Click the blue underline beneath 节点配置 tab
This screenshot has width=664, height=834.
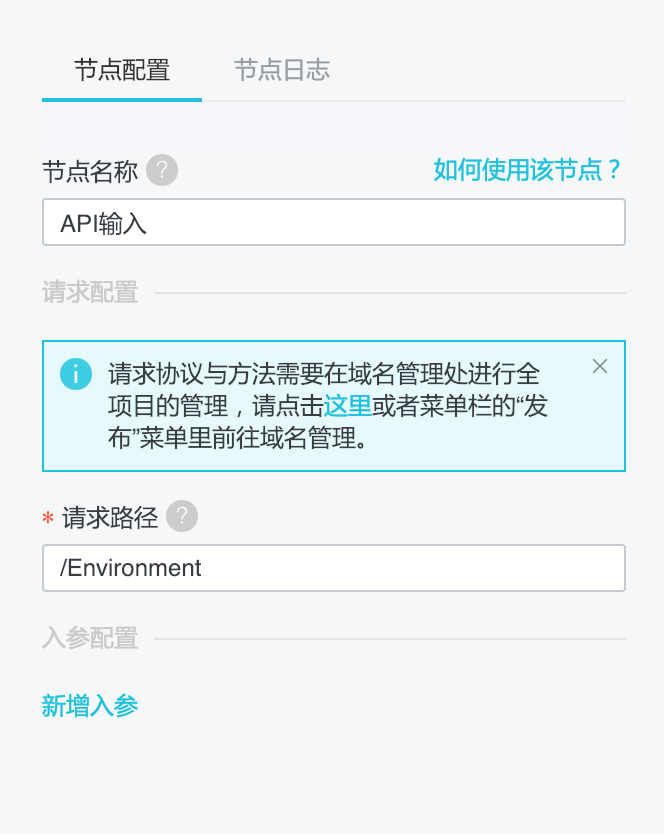pos(122,99)
